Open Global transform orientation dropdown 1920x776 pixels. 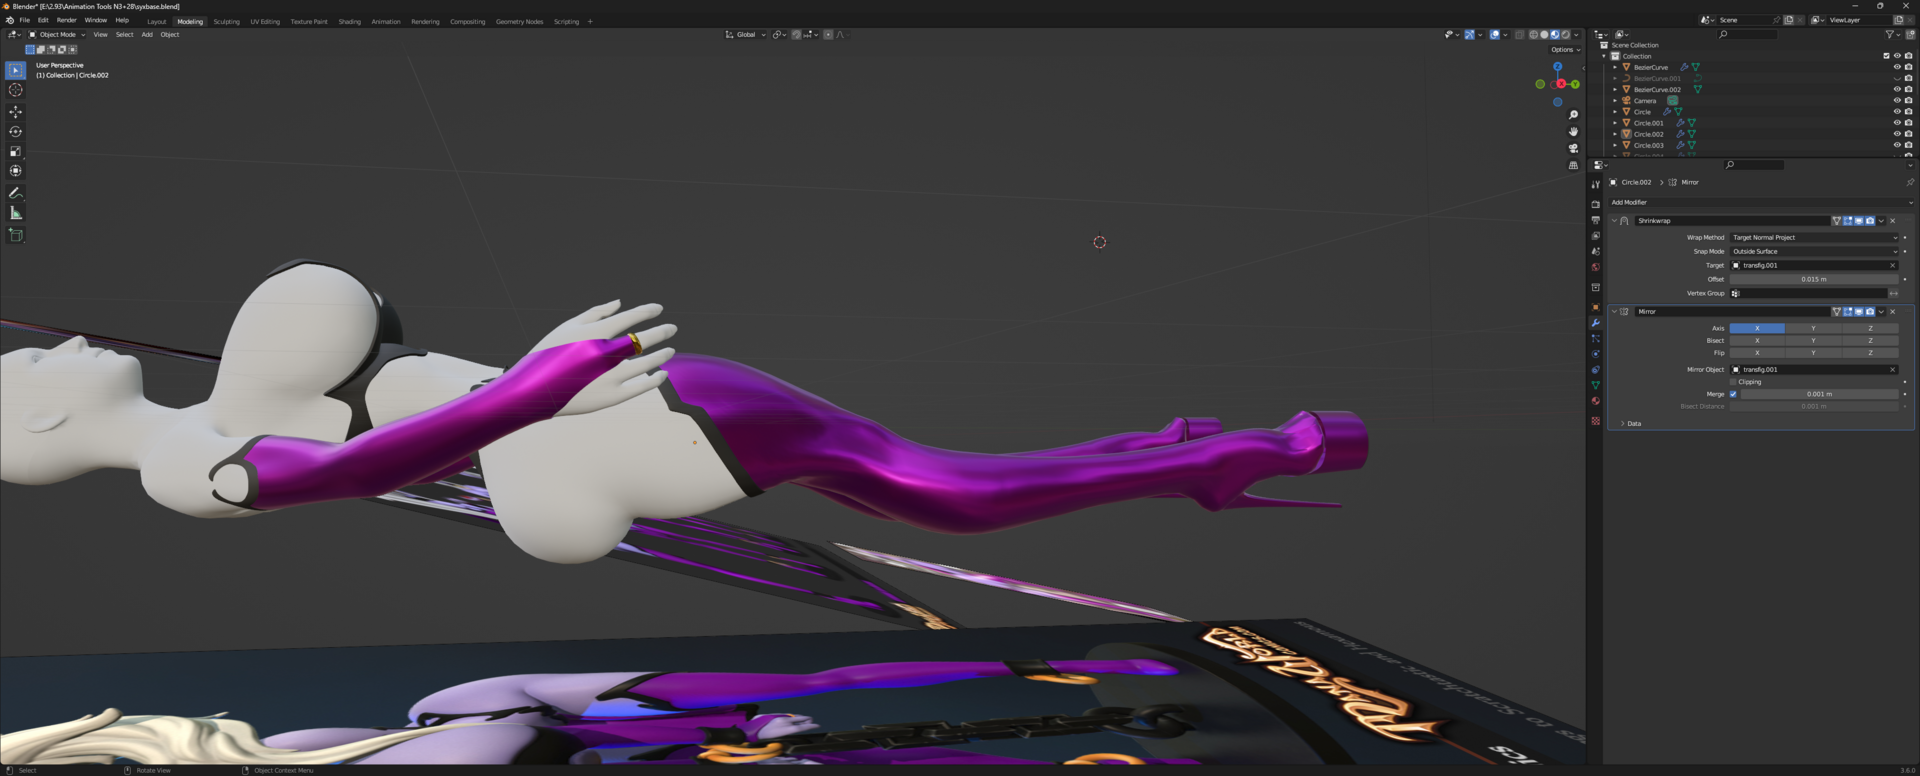point(746,35)
